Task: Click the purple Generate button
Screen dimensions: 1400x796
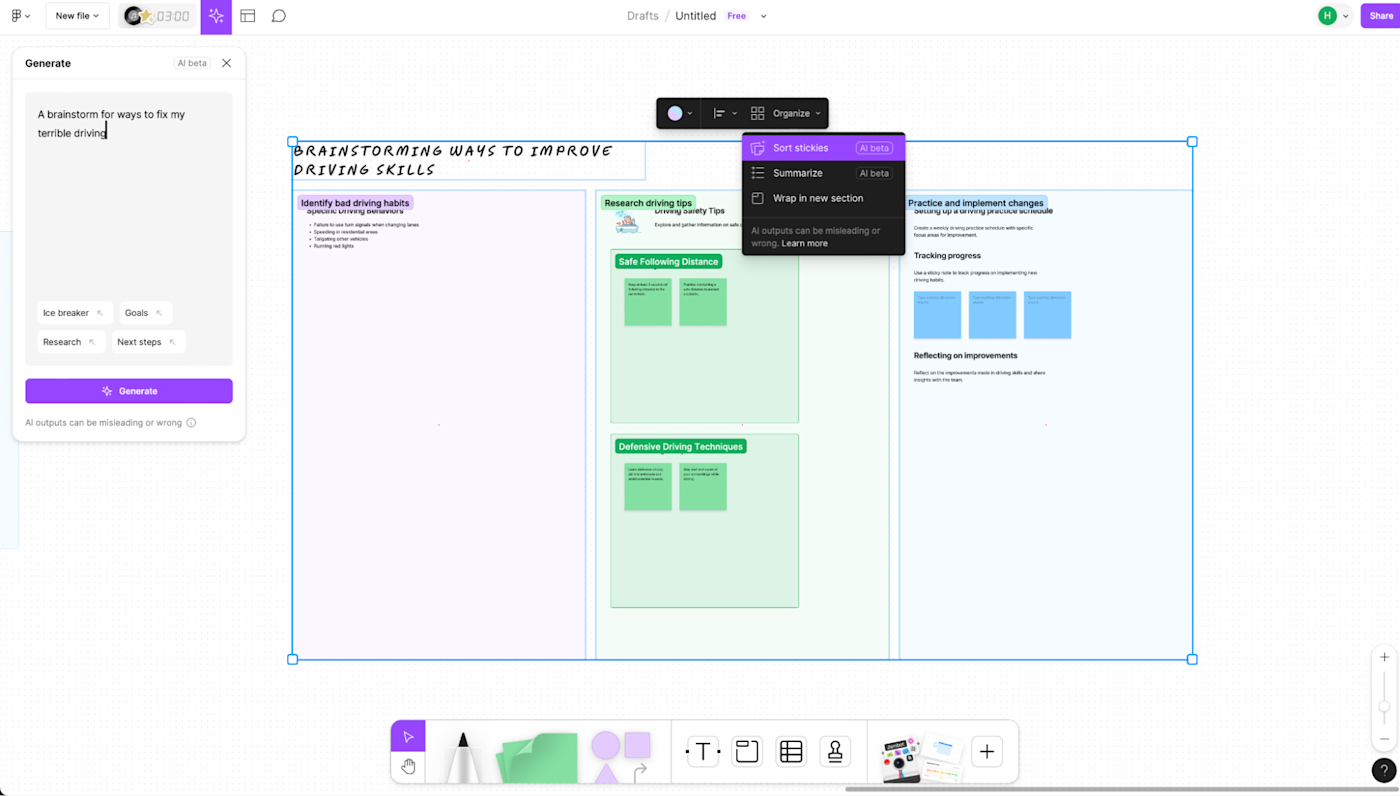Action: [129, 391]
